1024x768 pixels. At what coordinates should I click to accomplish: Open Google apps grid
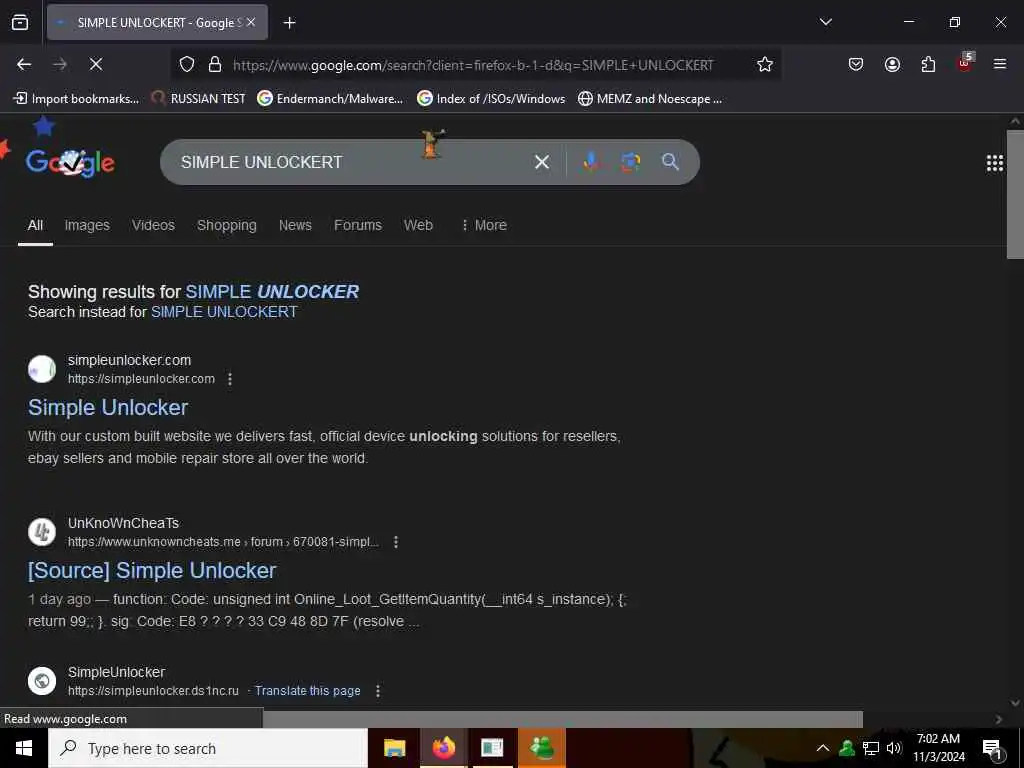click(x=995, y=163)
